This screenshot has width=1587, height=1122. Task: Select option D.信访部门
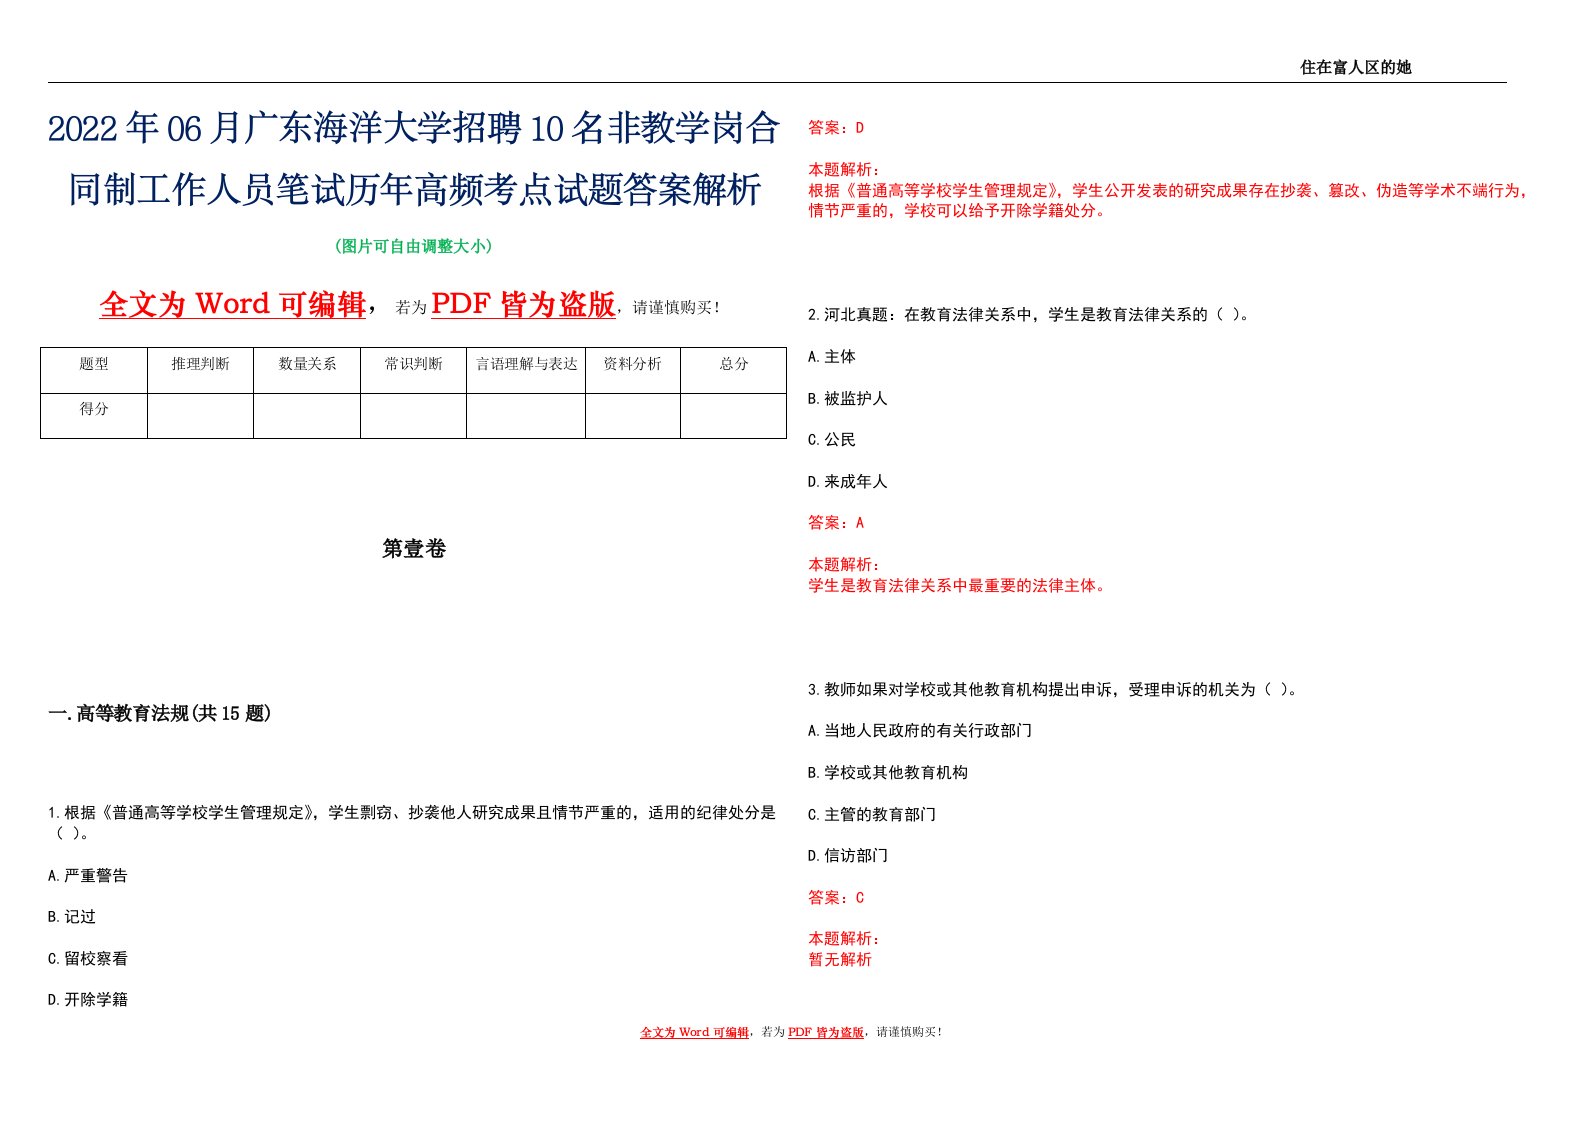[x=848, y=856]
